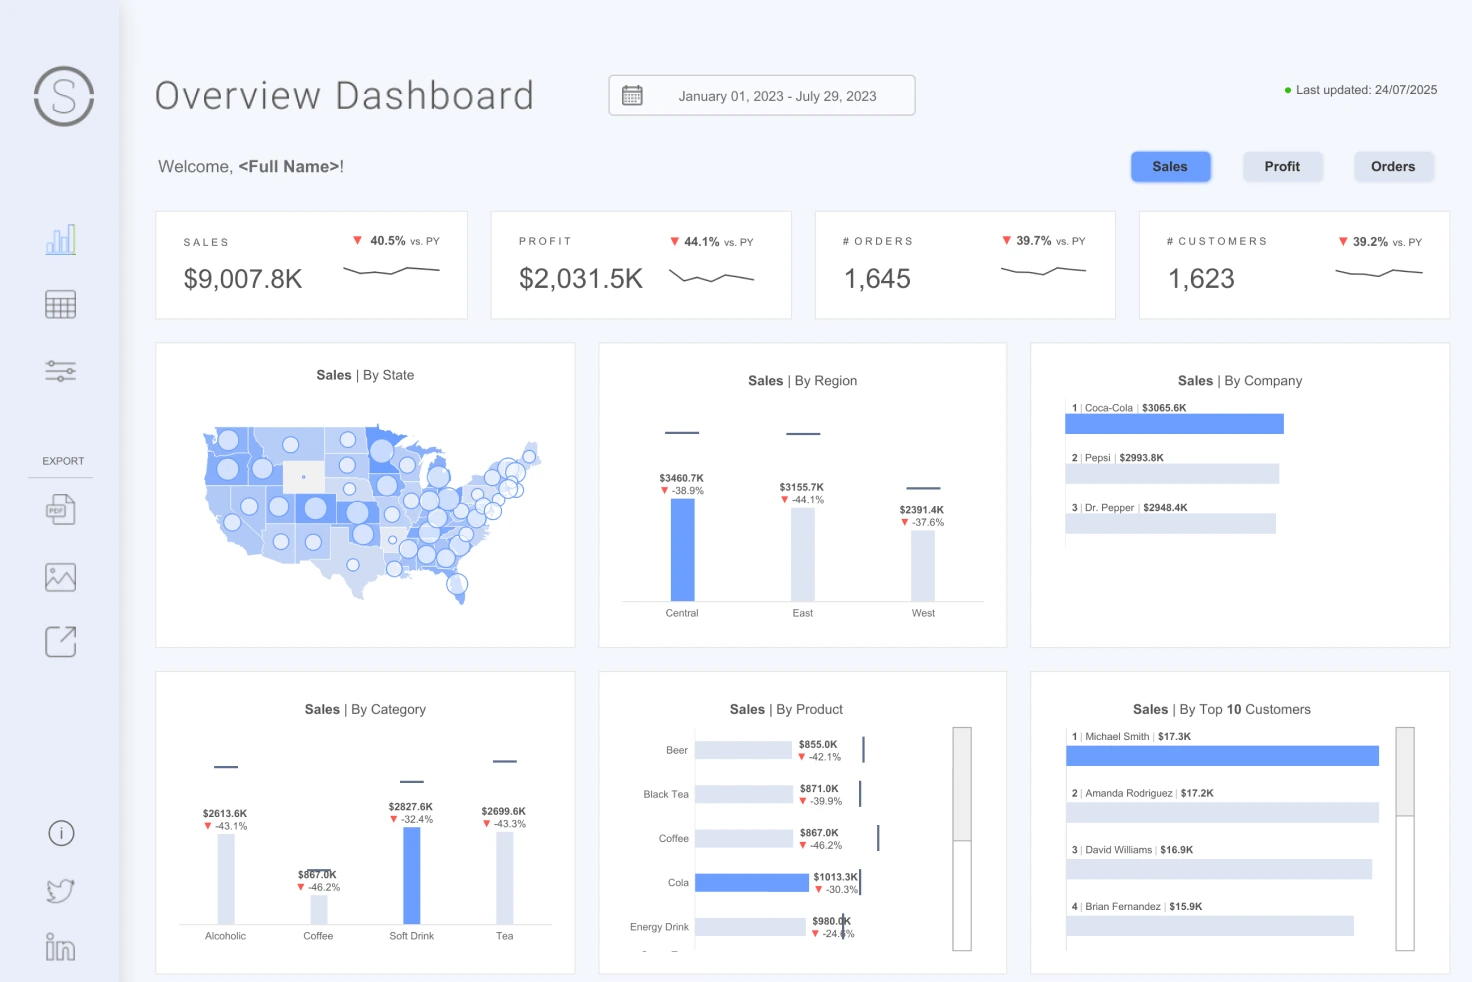Open the date range selector
Viewport: 1472px width, 982px height.
[778, 95]
